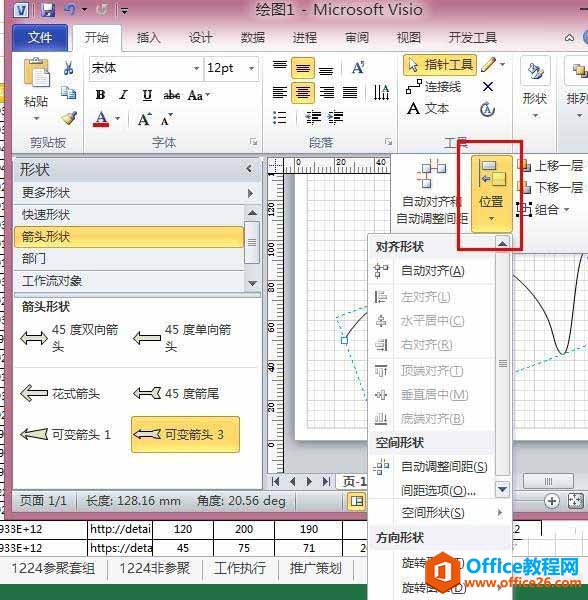
Task: Click the Grow Font icon
Action: coord(144,119)
